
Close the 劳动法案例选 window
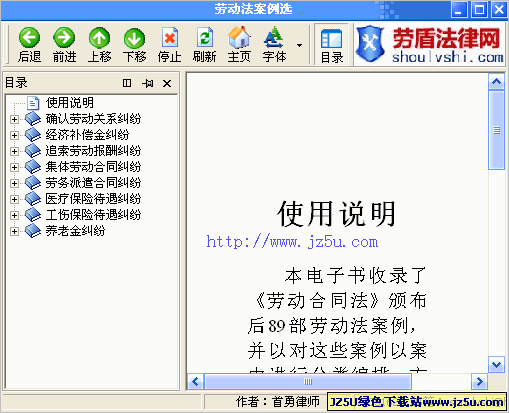pos(499,9)
